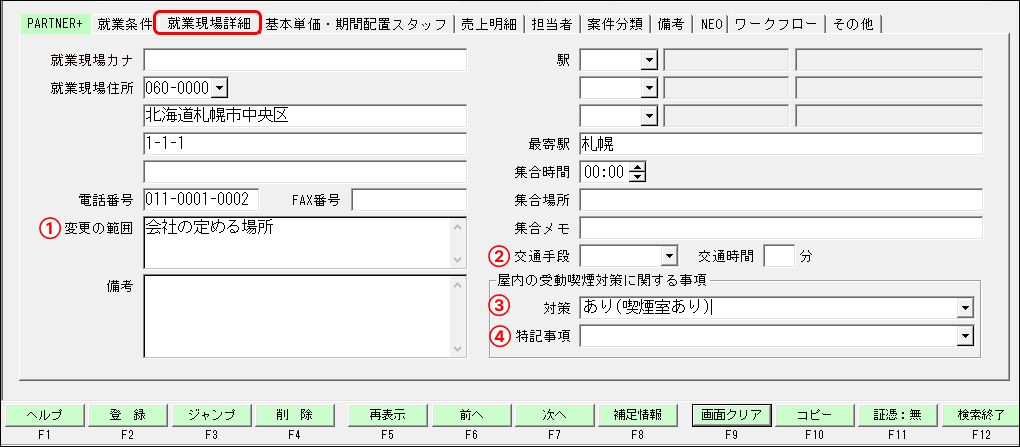Screen dimensions: 1020x447
Task: Click the 前へ F6 button
Action: tap(471, 415)
